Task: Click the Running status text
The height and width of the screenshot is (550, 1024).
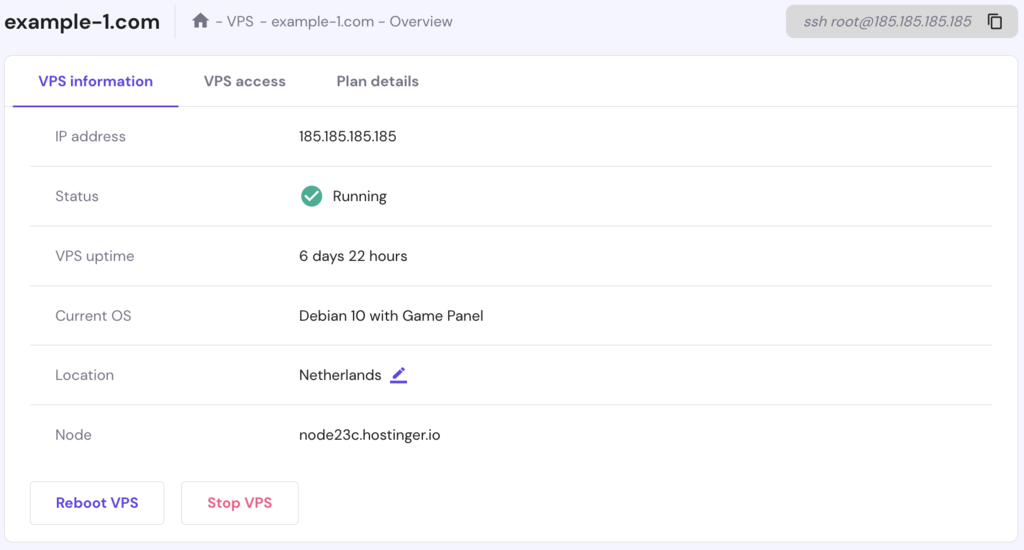Action: pyautogui.click(x=359, y=196)
